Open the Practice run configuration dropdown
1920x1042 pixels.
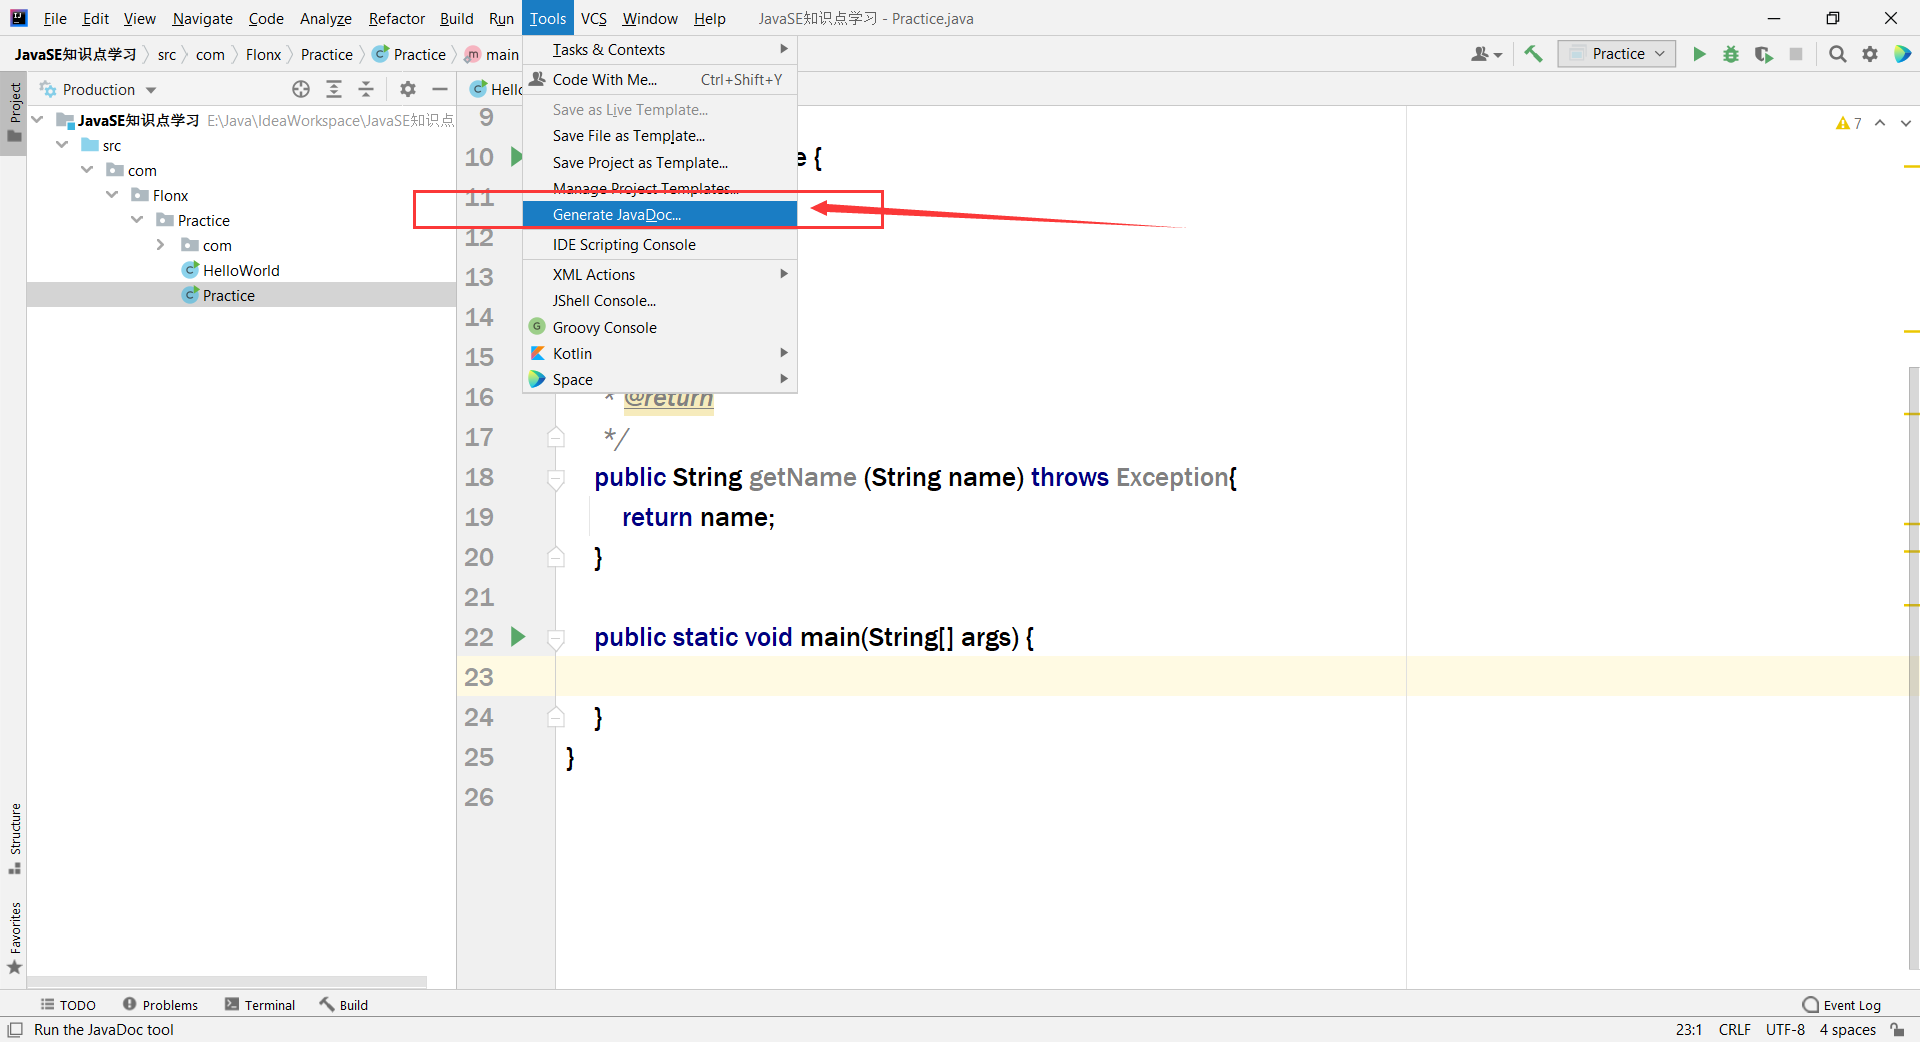click(x=1616, y=54)
